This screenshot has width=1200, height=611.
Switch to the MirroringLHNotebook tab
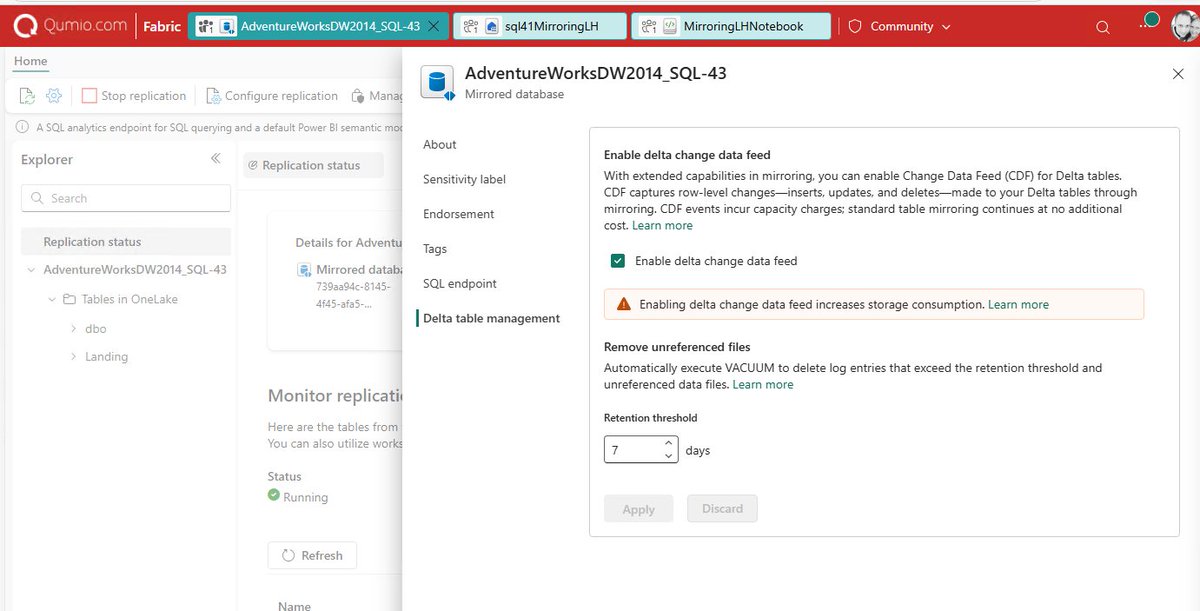tap(731, 27)
